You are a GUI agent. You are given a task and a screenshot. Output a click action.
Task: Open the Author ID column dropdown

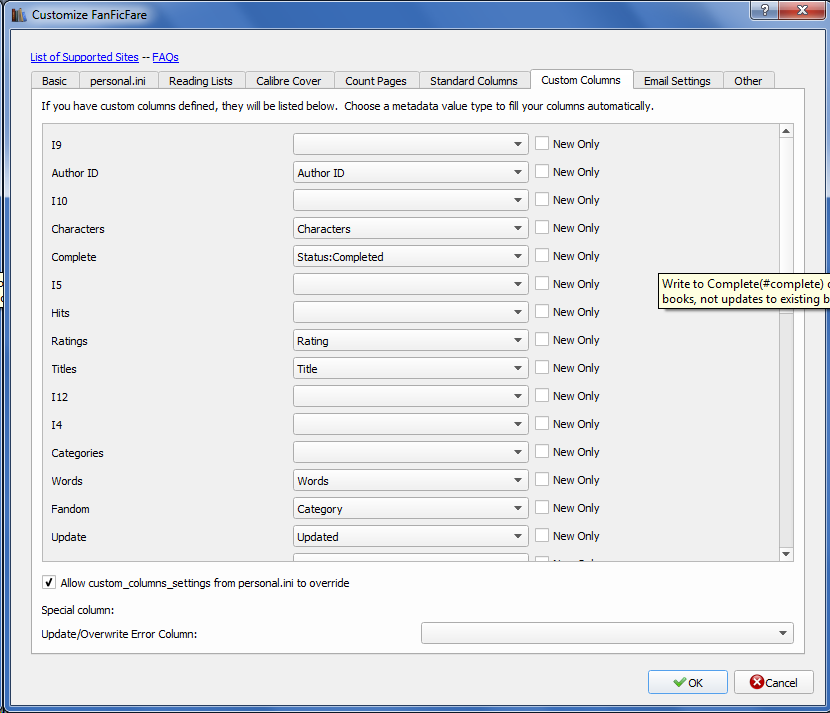tap(411, 172)
